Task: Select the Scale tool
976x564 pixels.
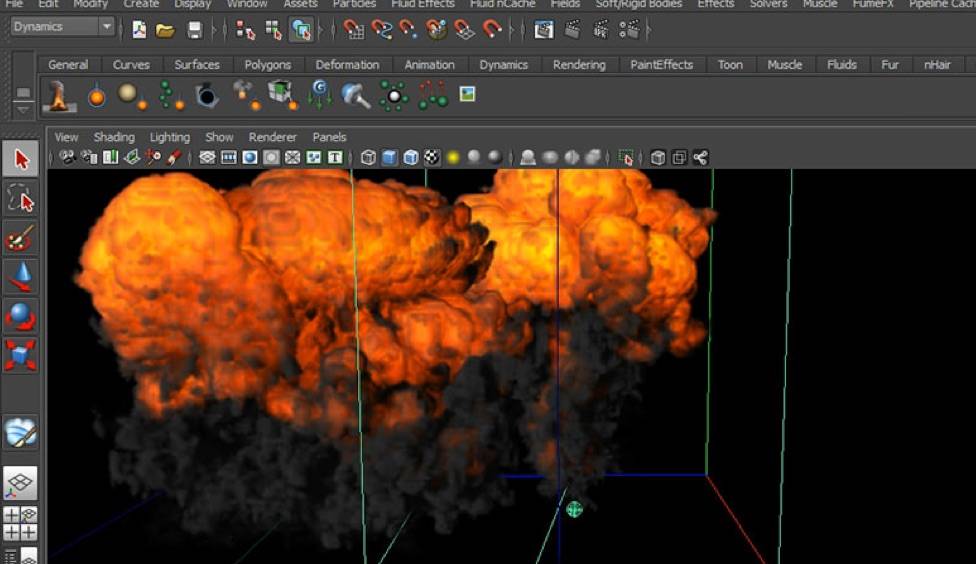Action: [20, 354]
